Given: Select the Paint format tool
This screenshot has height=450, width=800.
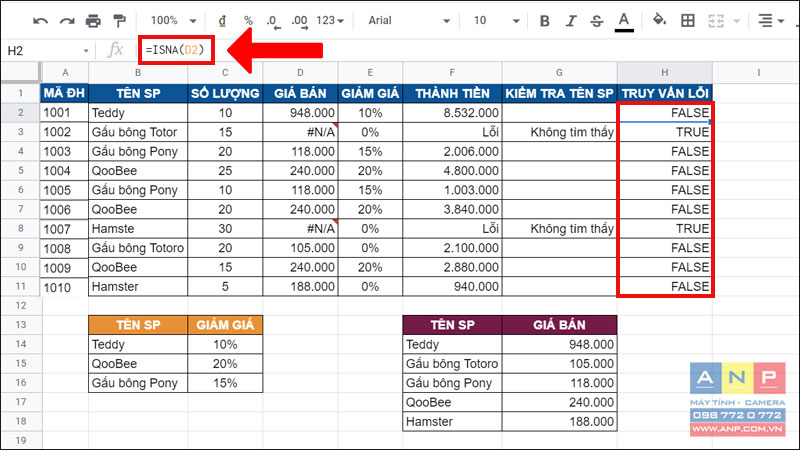Looking at the screenshot, I should pyautogui.click(x=119, y=21).
